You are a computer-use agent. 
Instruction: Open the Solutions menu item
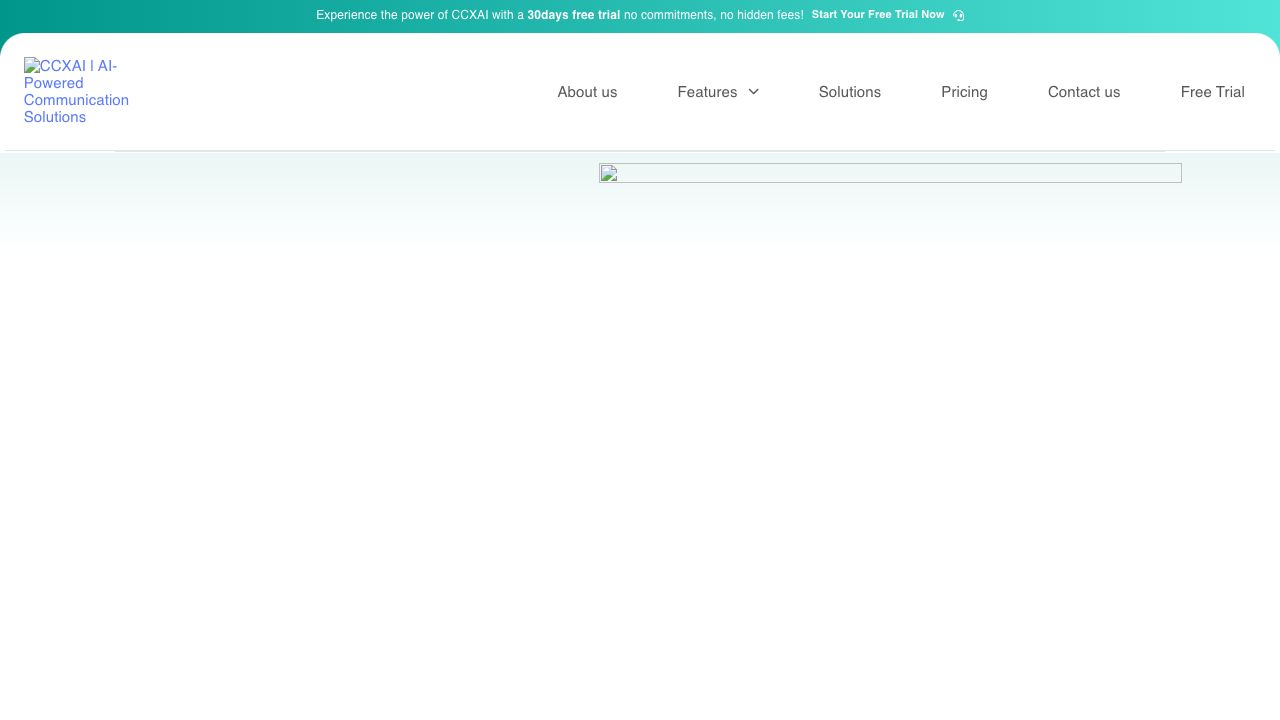pos(849,92)
